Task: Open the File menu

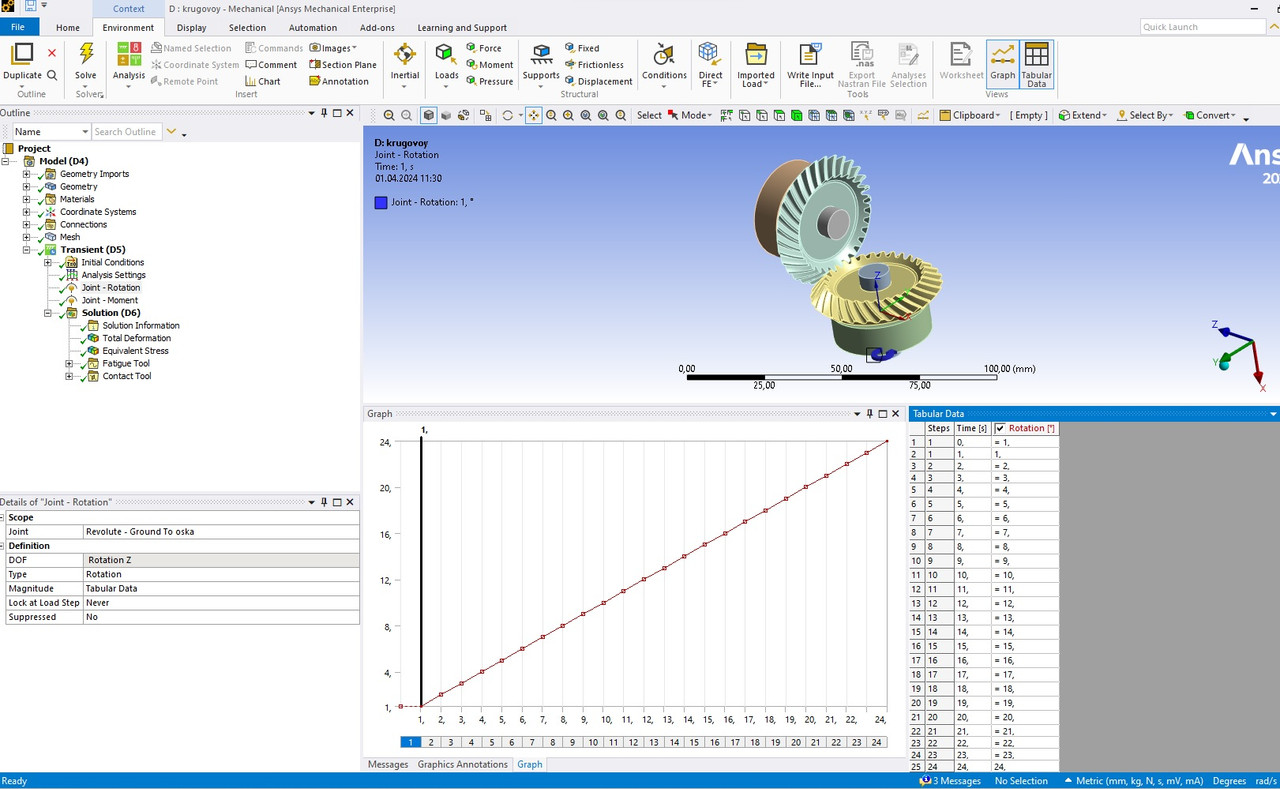Action: click(18, 27)
